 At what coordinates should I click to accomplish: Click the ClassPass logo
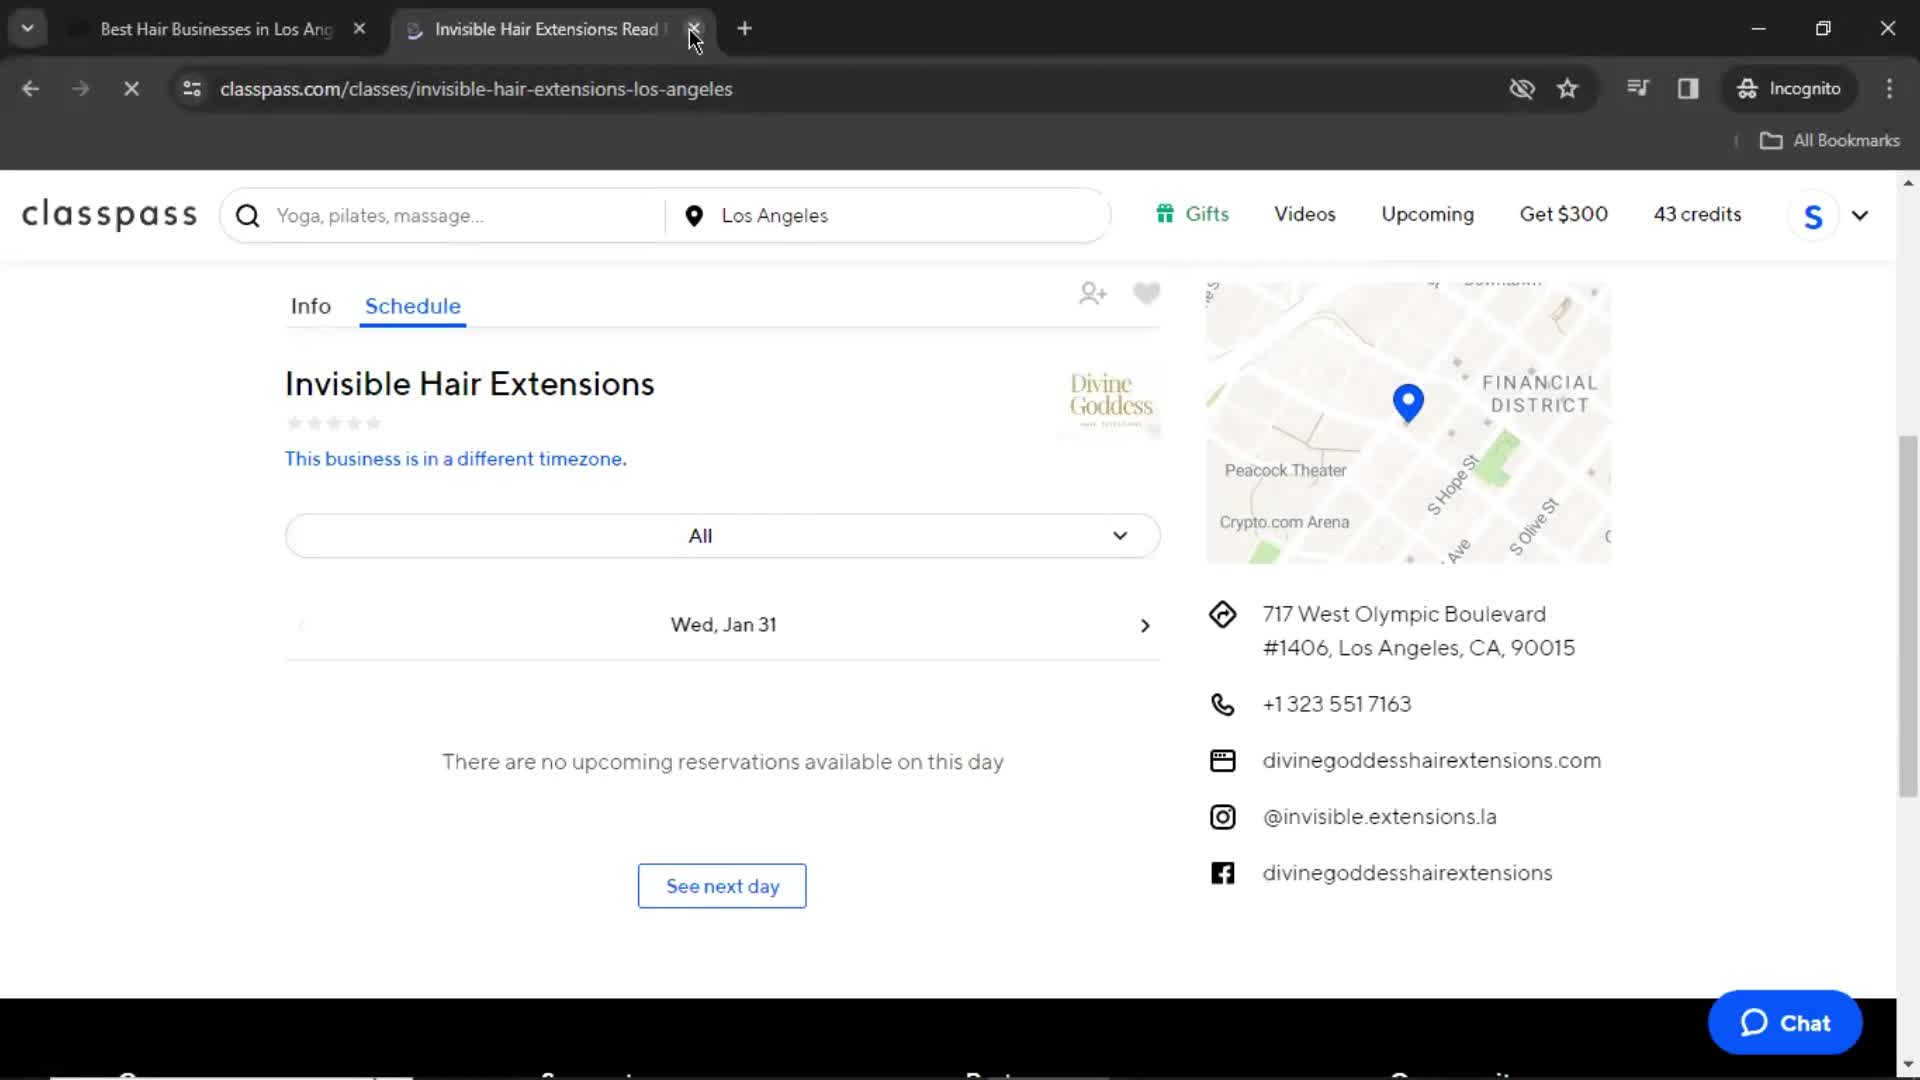coord(110,214)
